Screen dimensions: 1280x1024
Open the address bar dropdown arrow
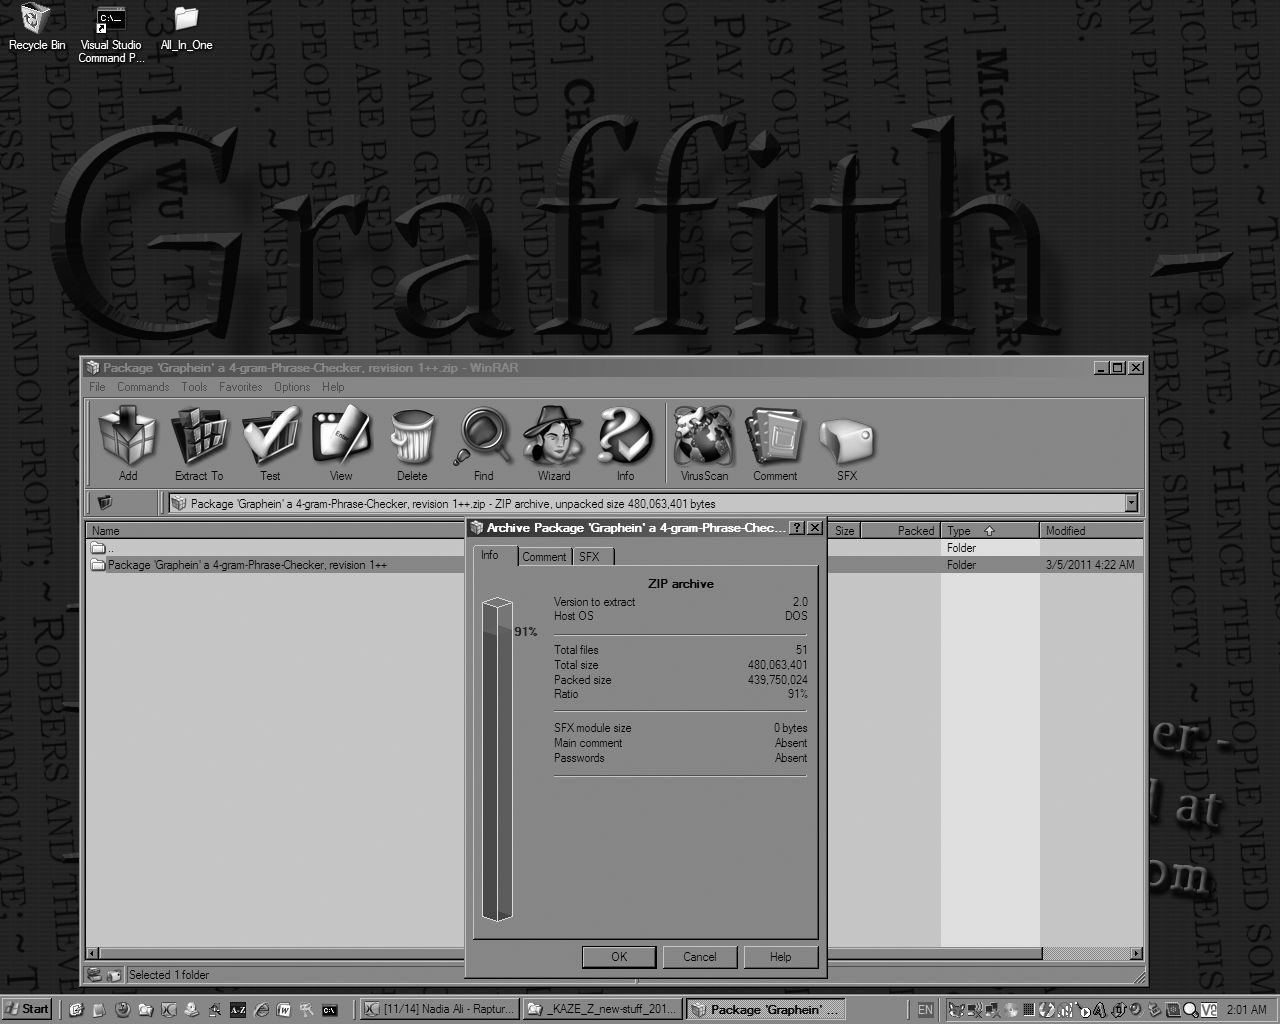tap(1131, 503)
